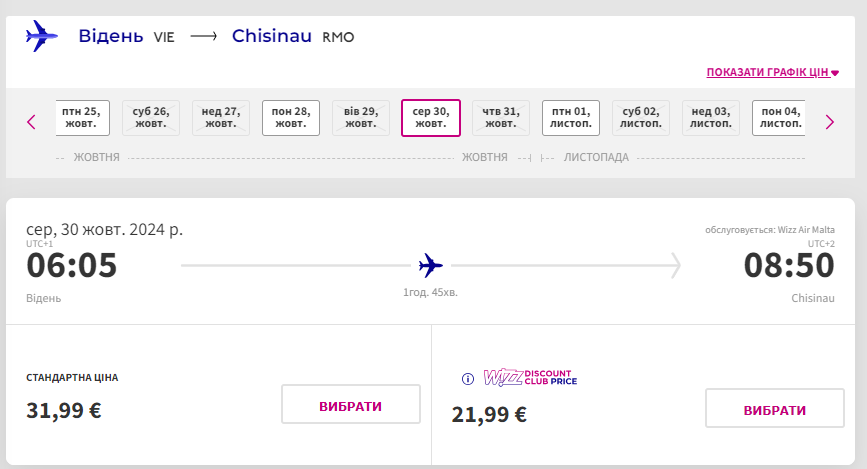Expand the 'Показати графік цін' price chart
Screen dimensions: 867x469
coord(772,72)
